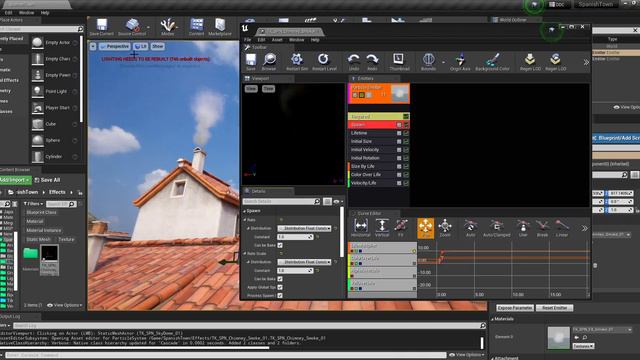This screenshot has height=360, width=640.
Task: Collapse the Spawn section in Details
Action: [x=245, y=211]
